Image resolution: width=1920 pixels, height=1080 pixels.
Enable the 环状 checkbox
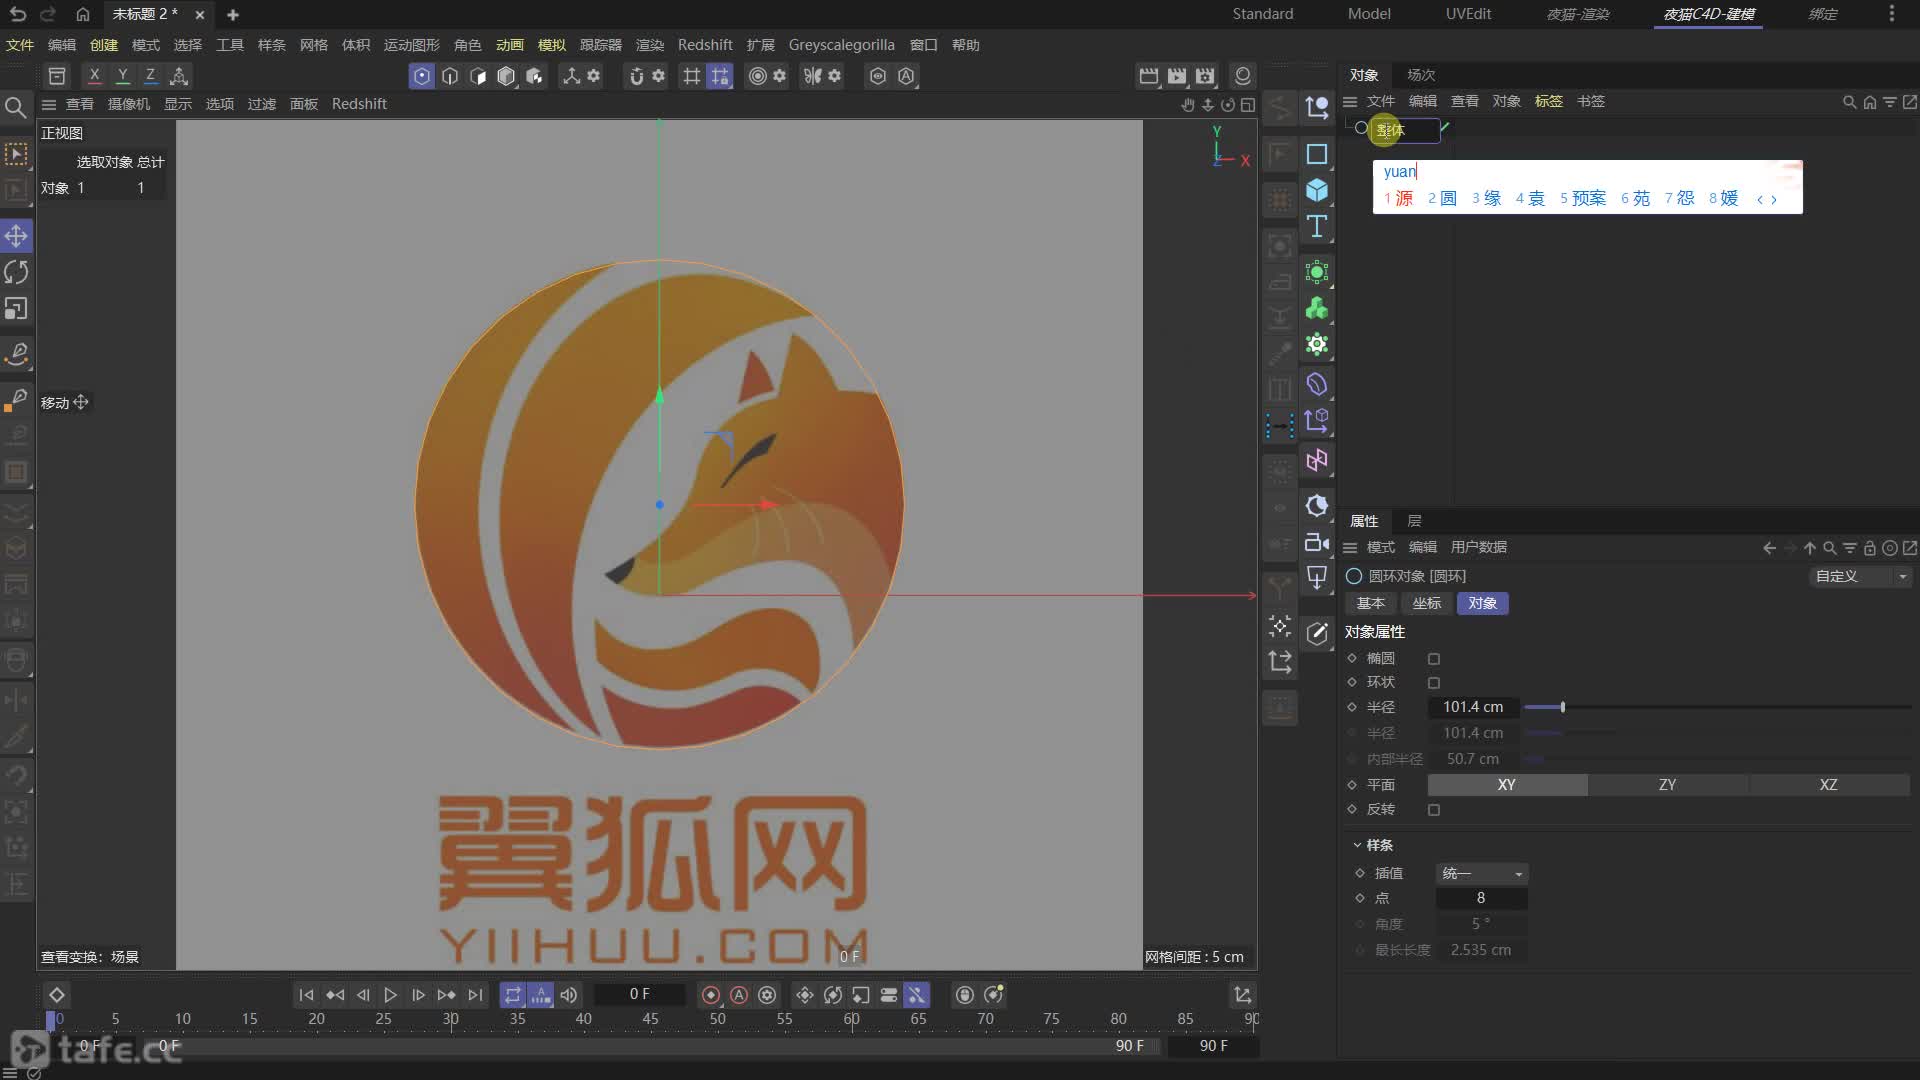click(1434, 683)
